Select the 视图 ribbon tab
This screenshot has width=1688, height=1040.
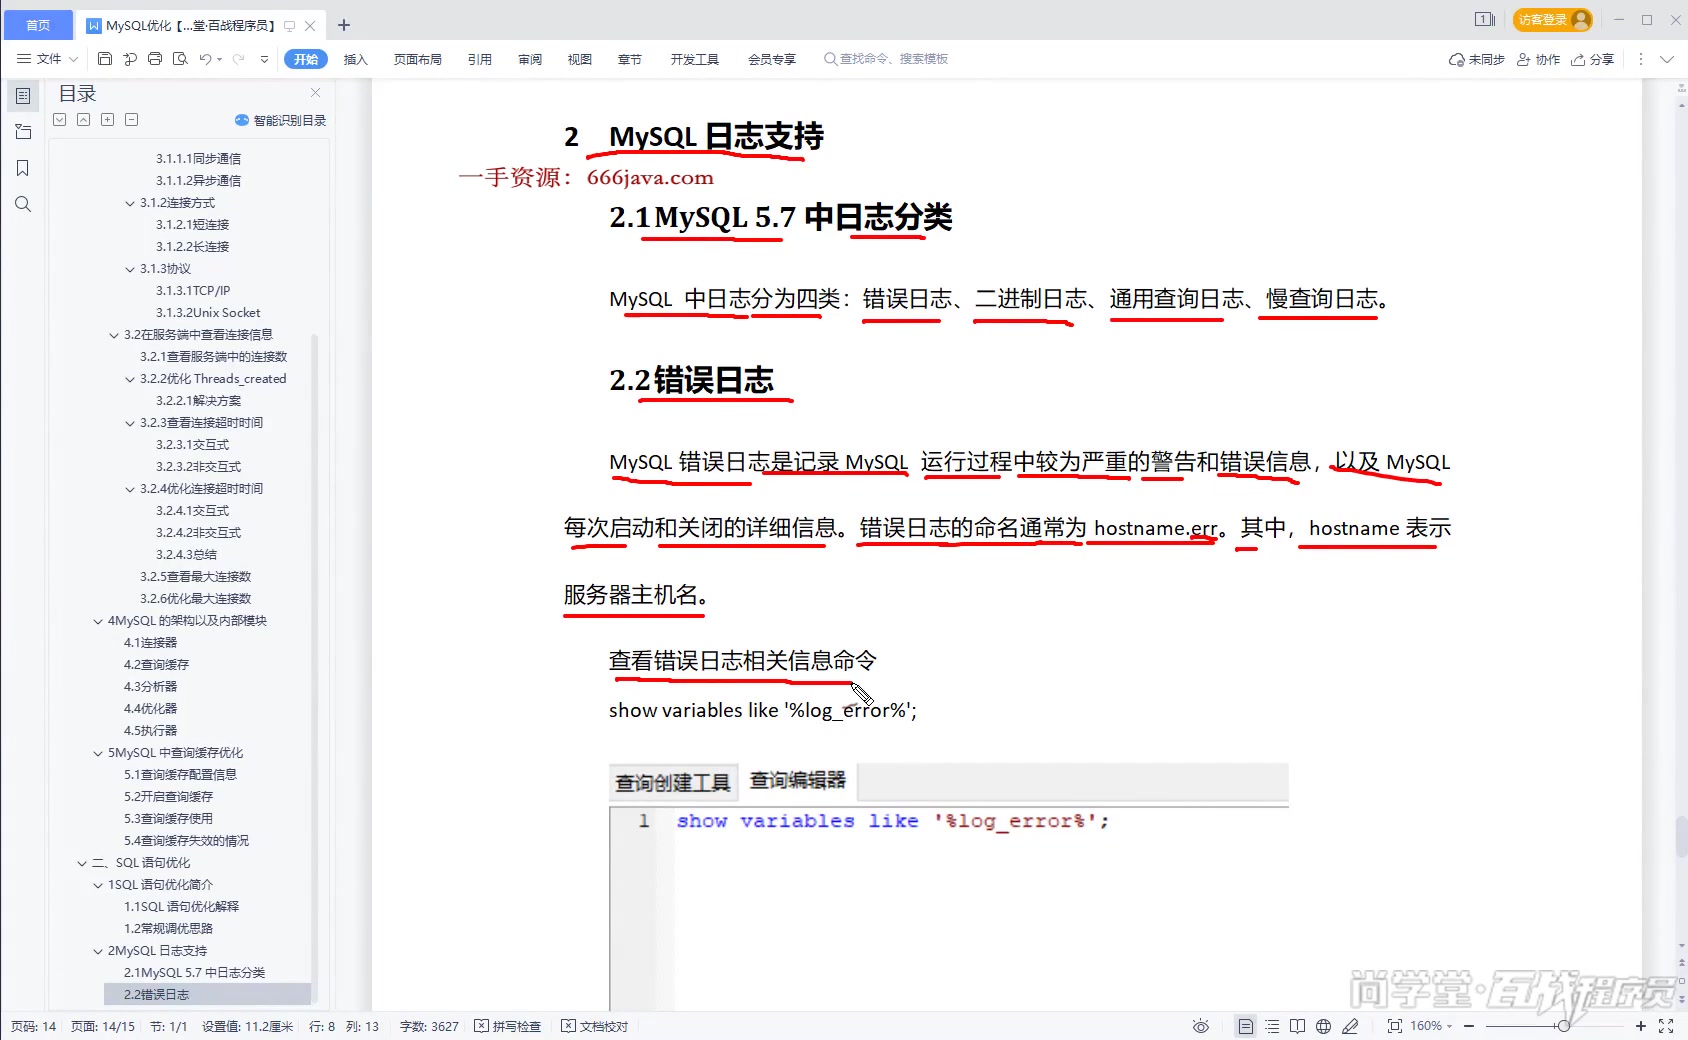point(580,59)
